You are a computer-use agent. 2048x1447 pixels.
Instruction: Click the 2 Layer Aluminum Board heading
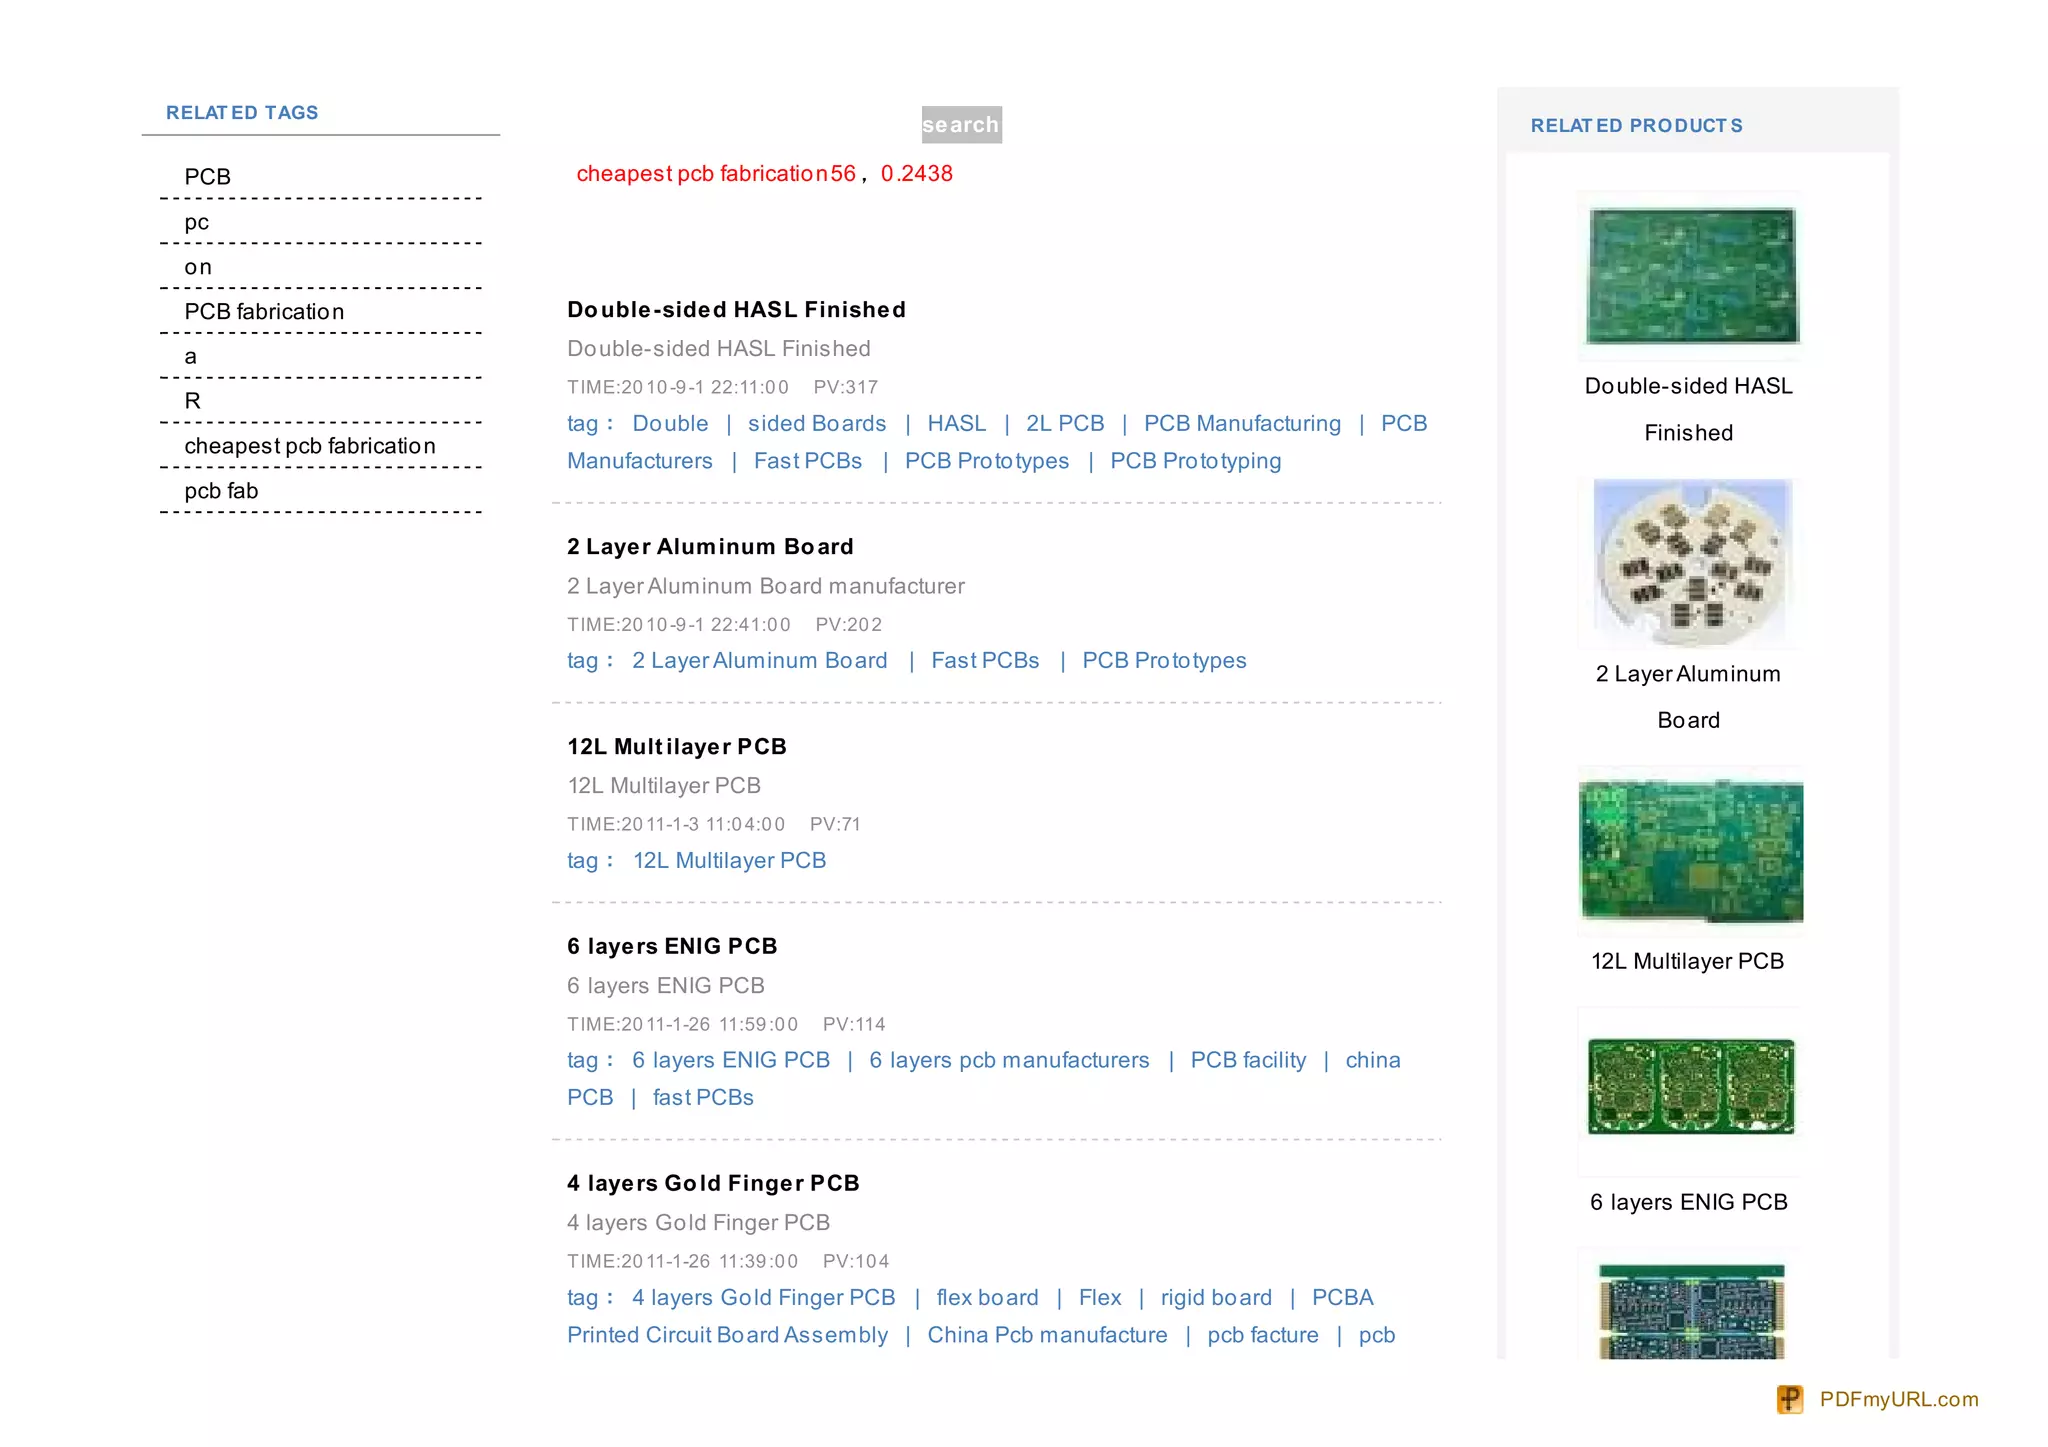[710, 547]
